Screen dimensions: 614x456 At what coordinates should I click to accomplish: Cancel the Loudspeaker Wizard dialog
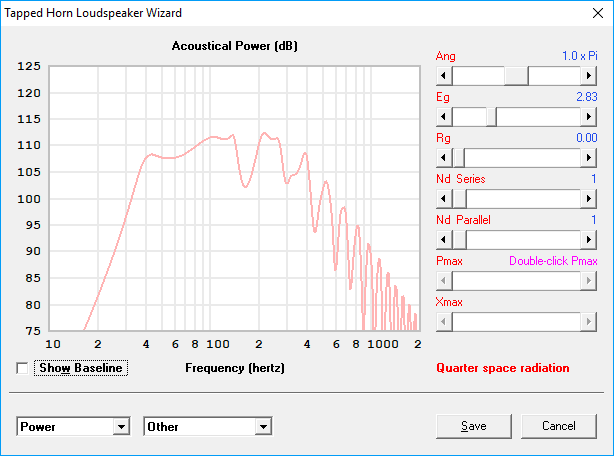tap(559, 426)
